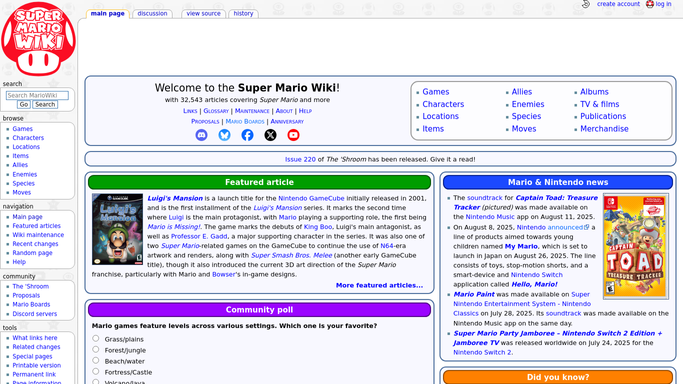Viewport: 683px width, 384px height.
Task: Open the Luigi's Mansion cover thumbnail
Action: [117, 229]
